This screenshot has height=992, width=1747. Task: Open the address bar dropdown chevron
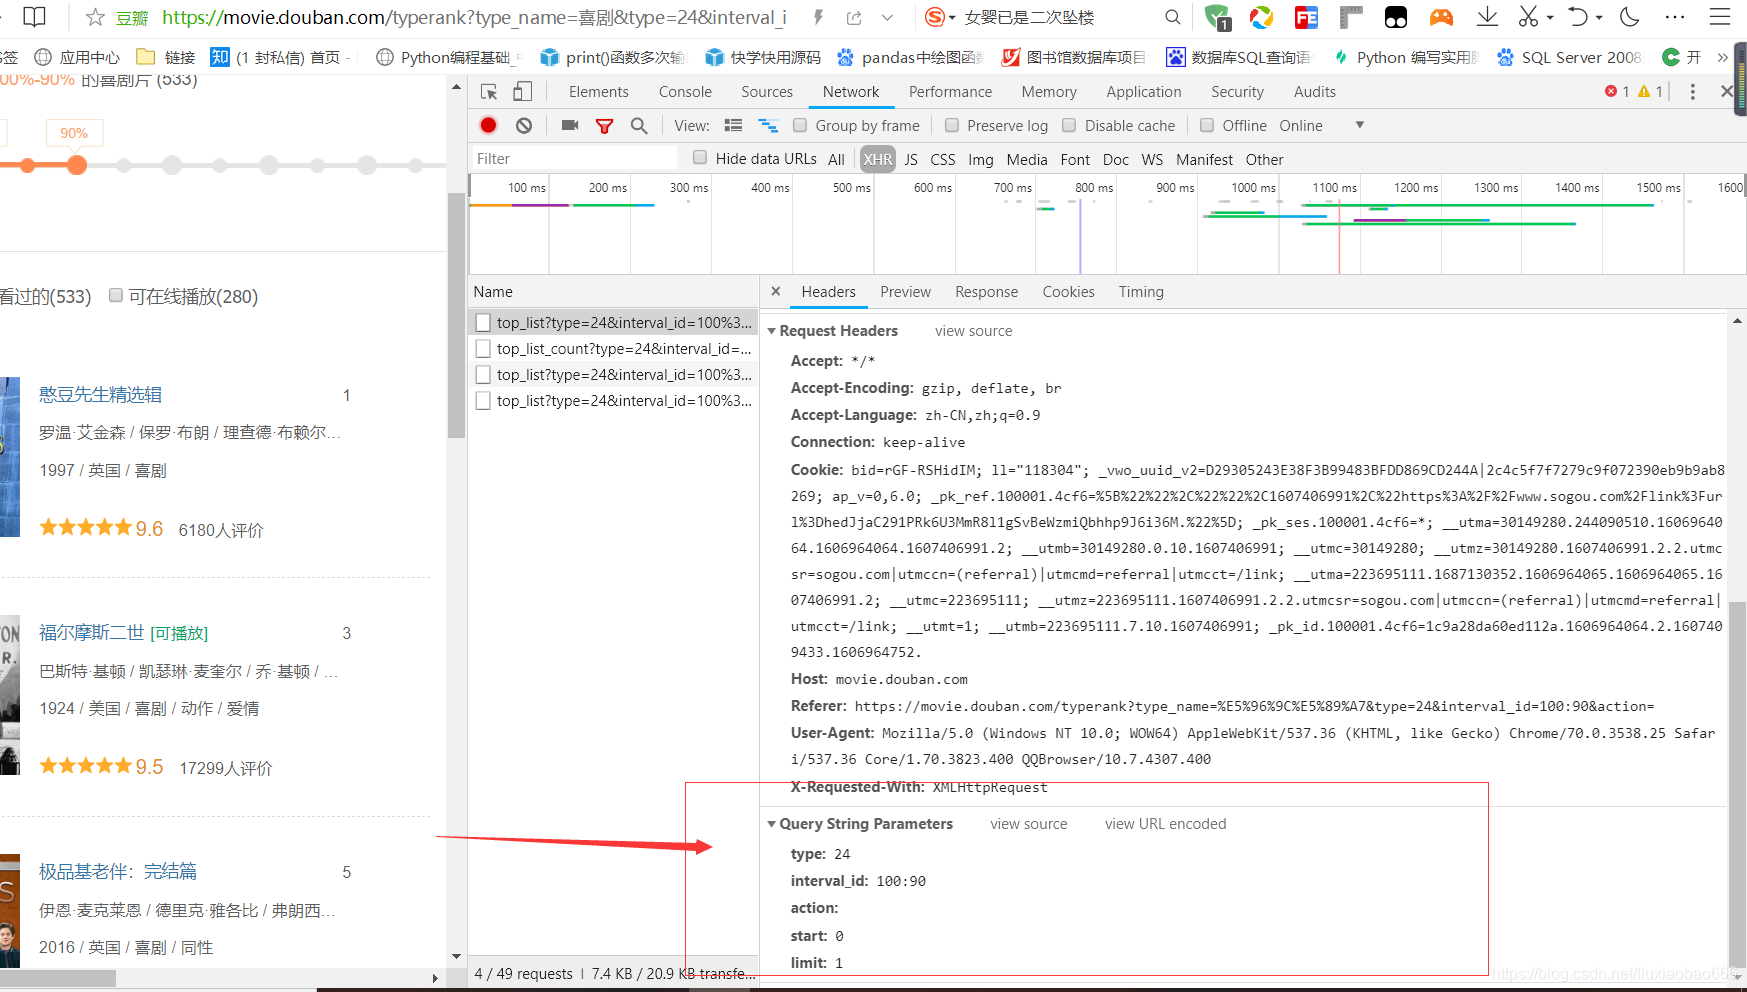887,17
